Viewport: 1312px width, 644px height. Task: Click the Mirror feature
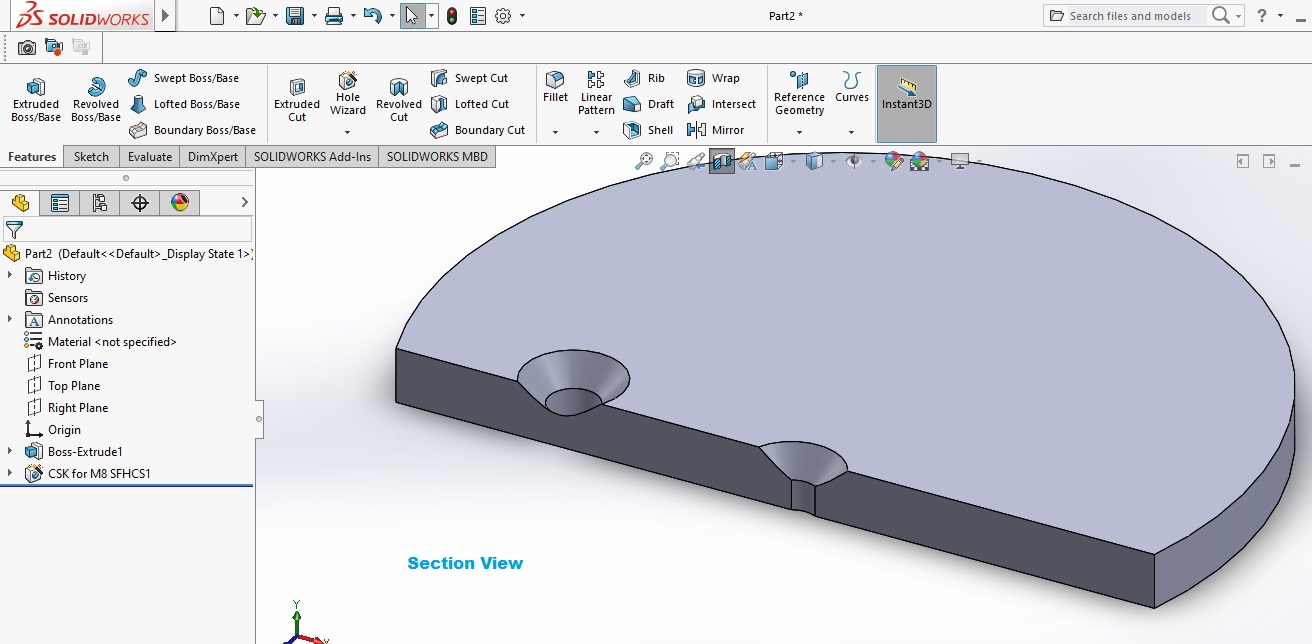pos(715,130)
